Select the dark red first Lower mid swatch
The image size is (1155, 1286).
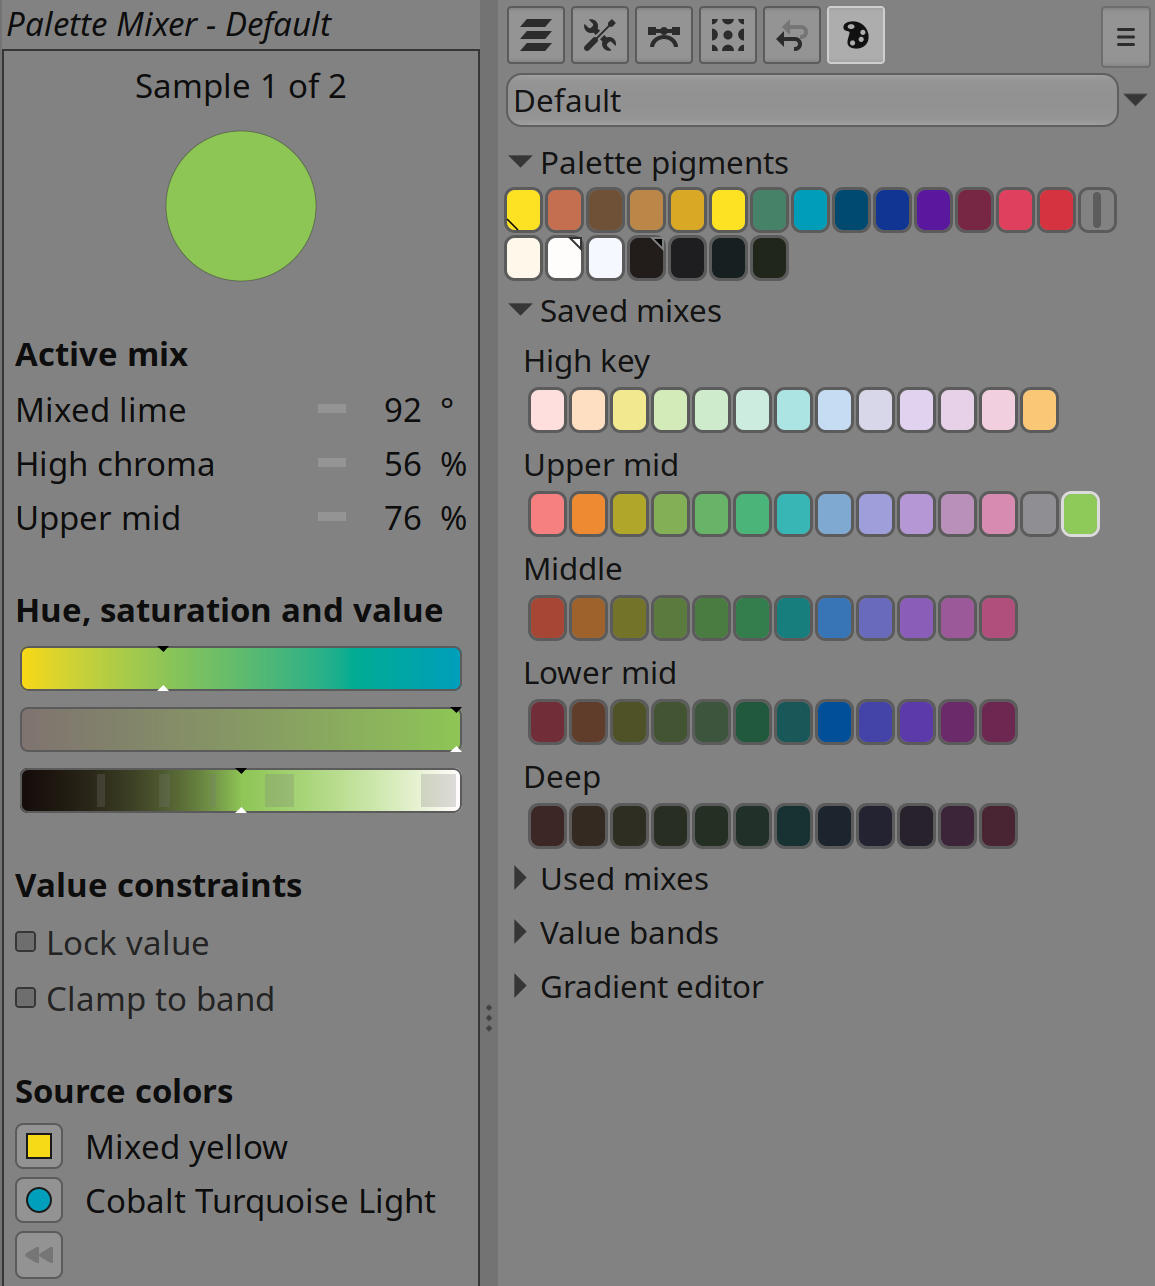547,722
